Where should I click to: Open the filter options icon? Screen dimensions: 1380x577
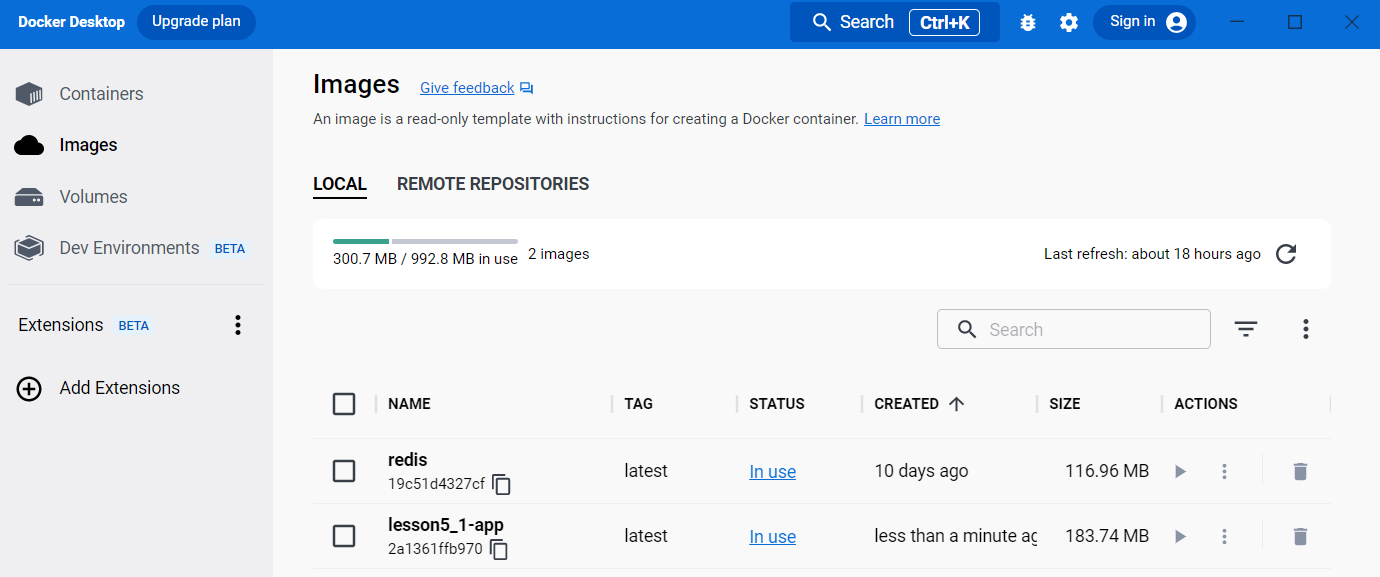coord(1245,329)
